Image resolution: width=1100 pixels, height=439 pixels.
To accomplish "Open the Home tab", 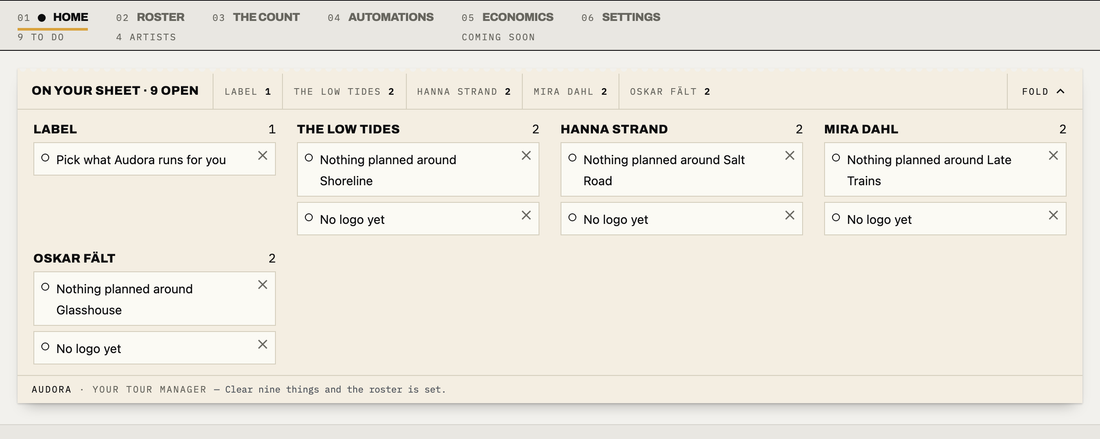I will (x=53, y=18).
